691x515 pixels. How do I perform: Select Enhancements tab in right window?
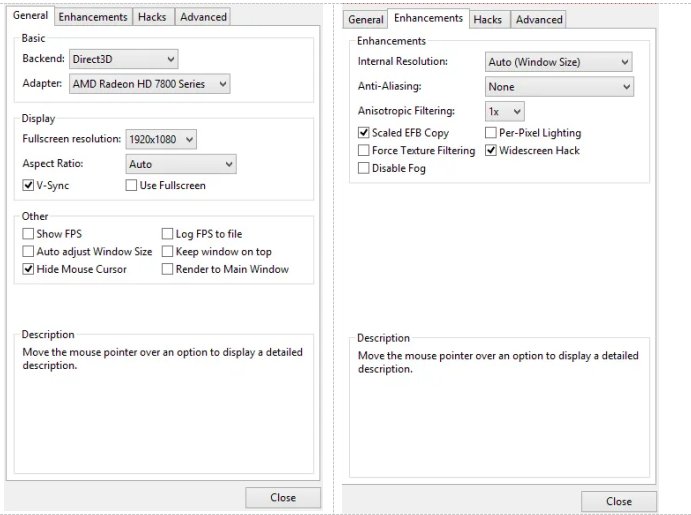pyautogui.click(x=428, y=18)
